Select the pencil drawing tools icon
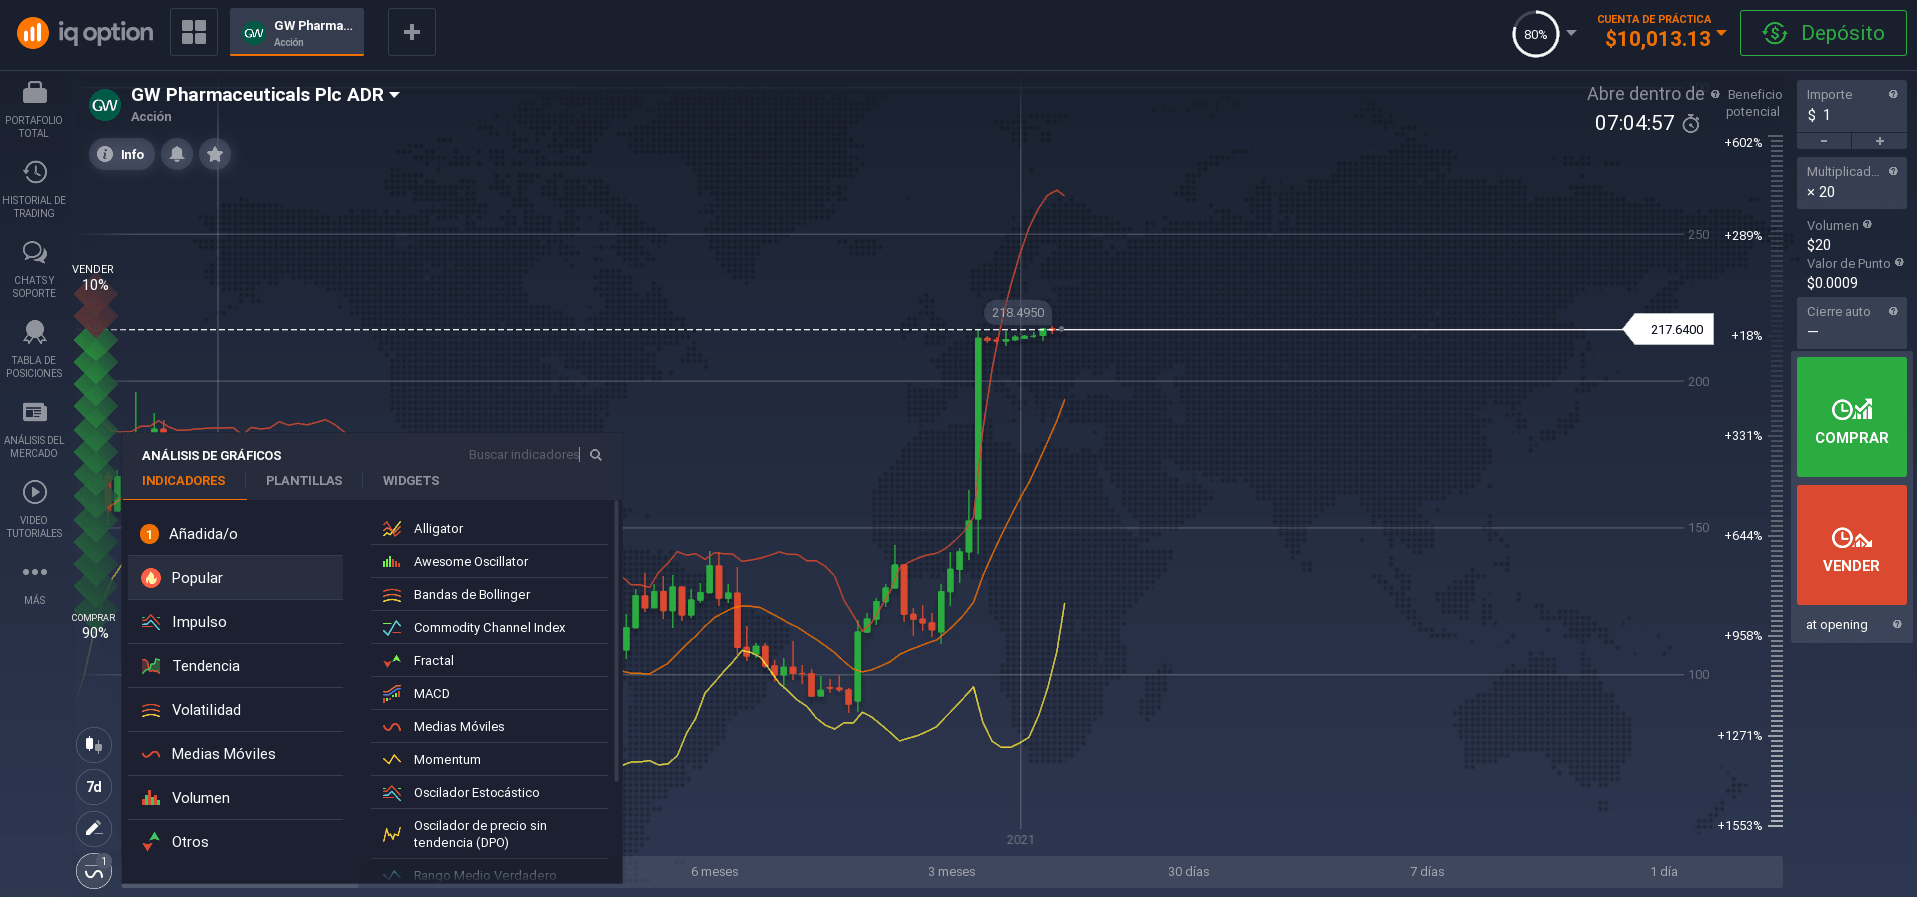The width and height of the screenshot is (1917, 897). 94,828
